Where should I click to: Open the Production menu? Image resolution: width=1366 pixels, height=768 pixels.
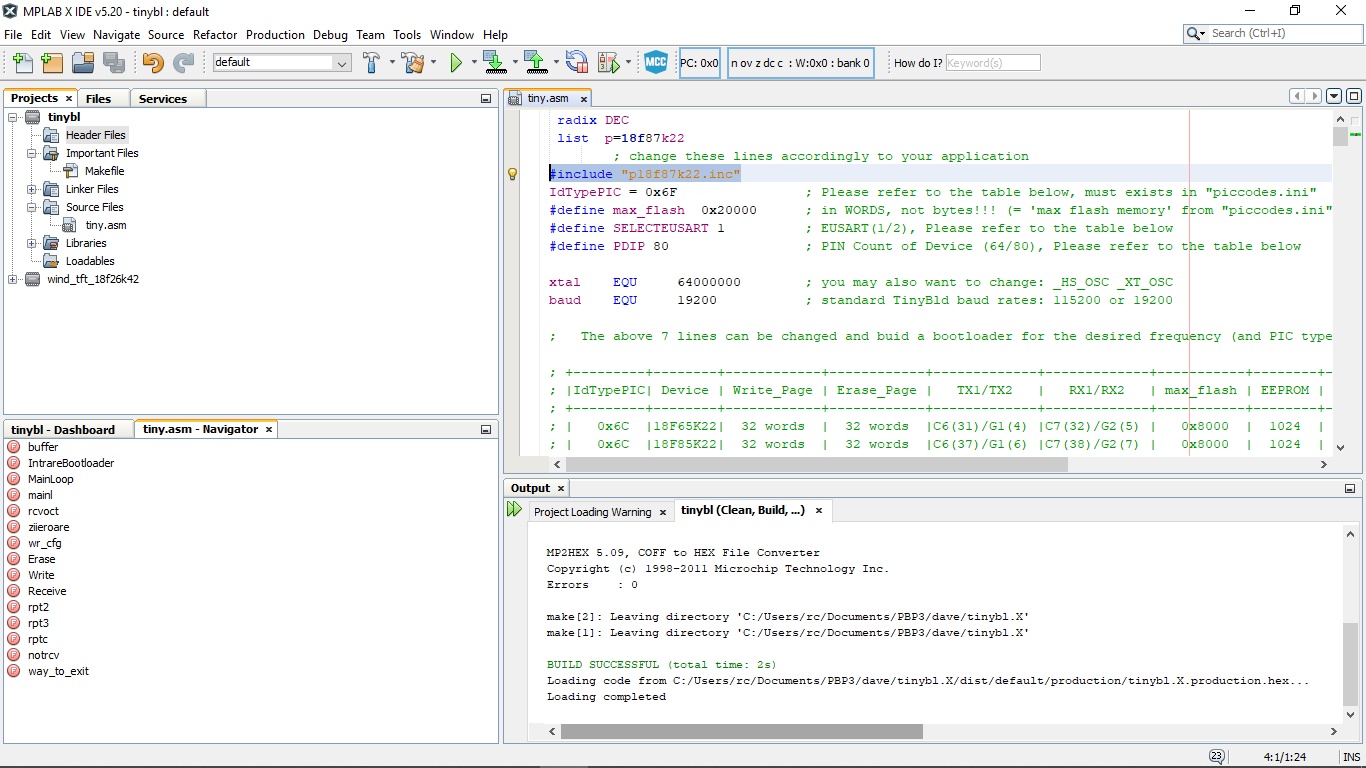[275, 34]
